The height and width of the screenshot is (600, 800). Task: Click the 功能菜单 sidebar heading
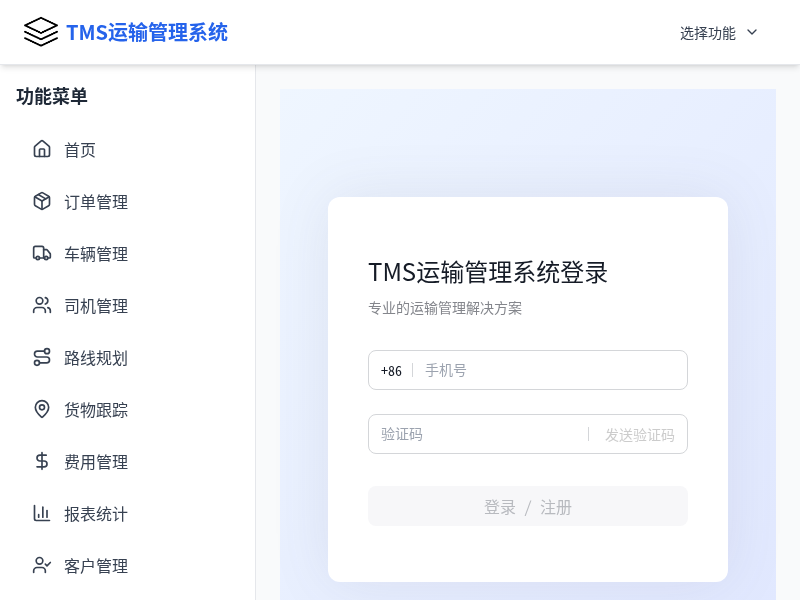click(52, 96)
